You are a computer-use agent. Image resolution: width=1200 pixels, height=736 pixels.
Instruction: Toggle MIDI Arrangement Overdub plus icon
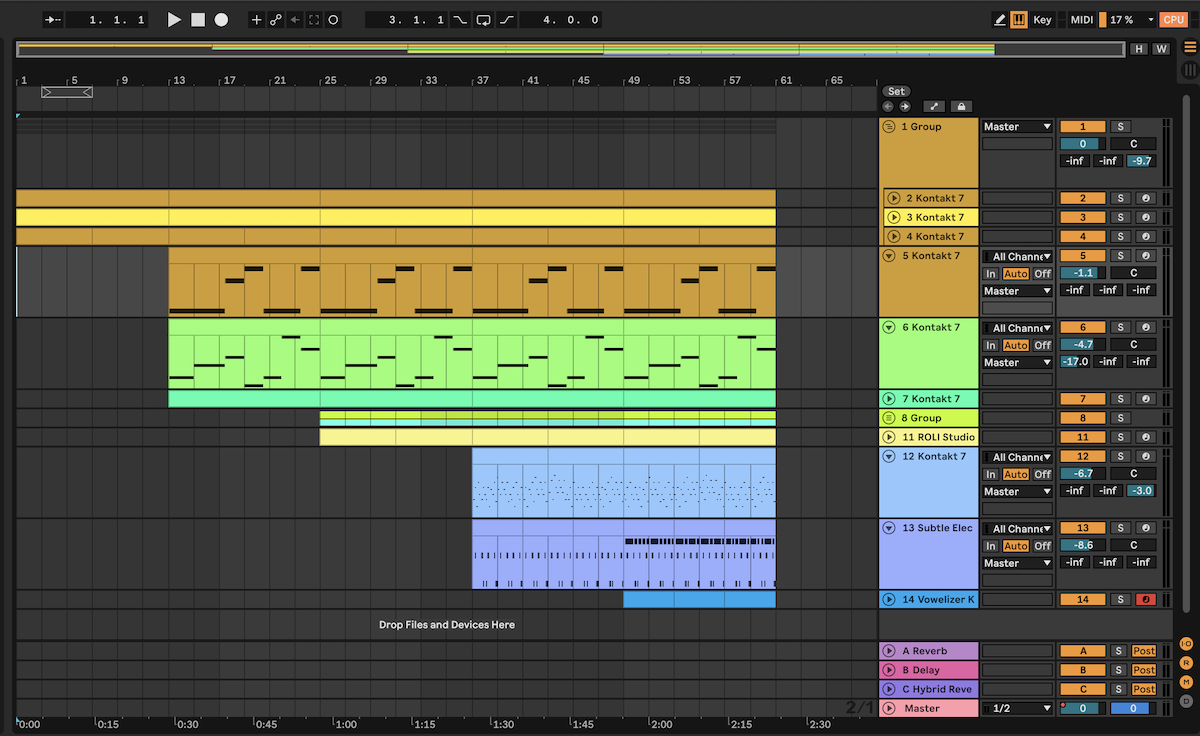[257, 19]
